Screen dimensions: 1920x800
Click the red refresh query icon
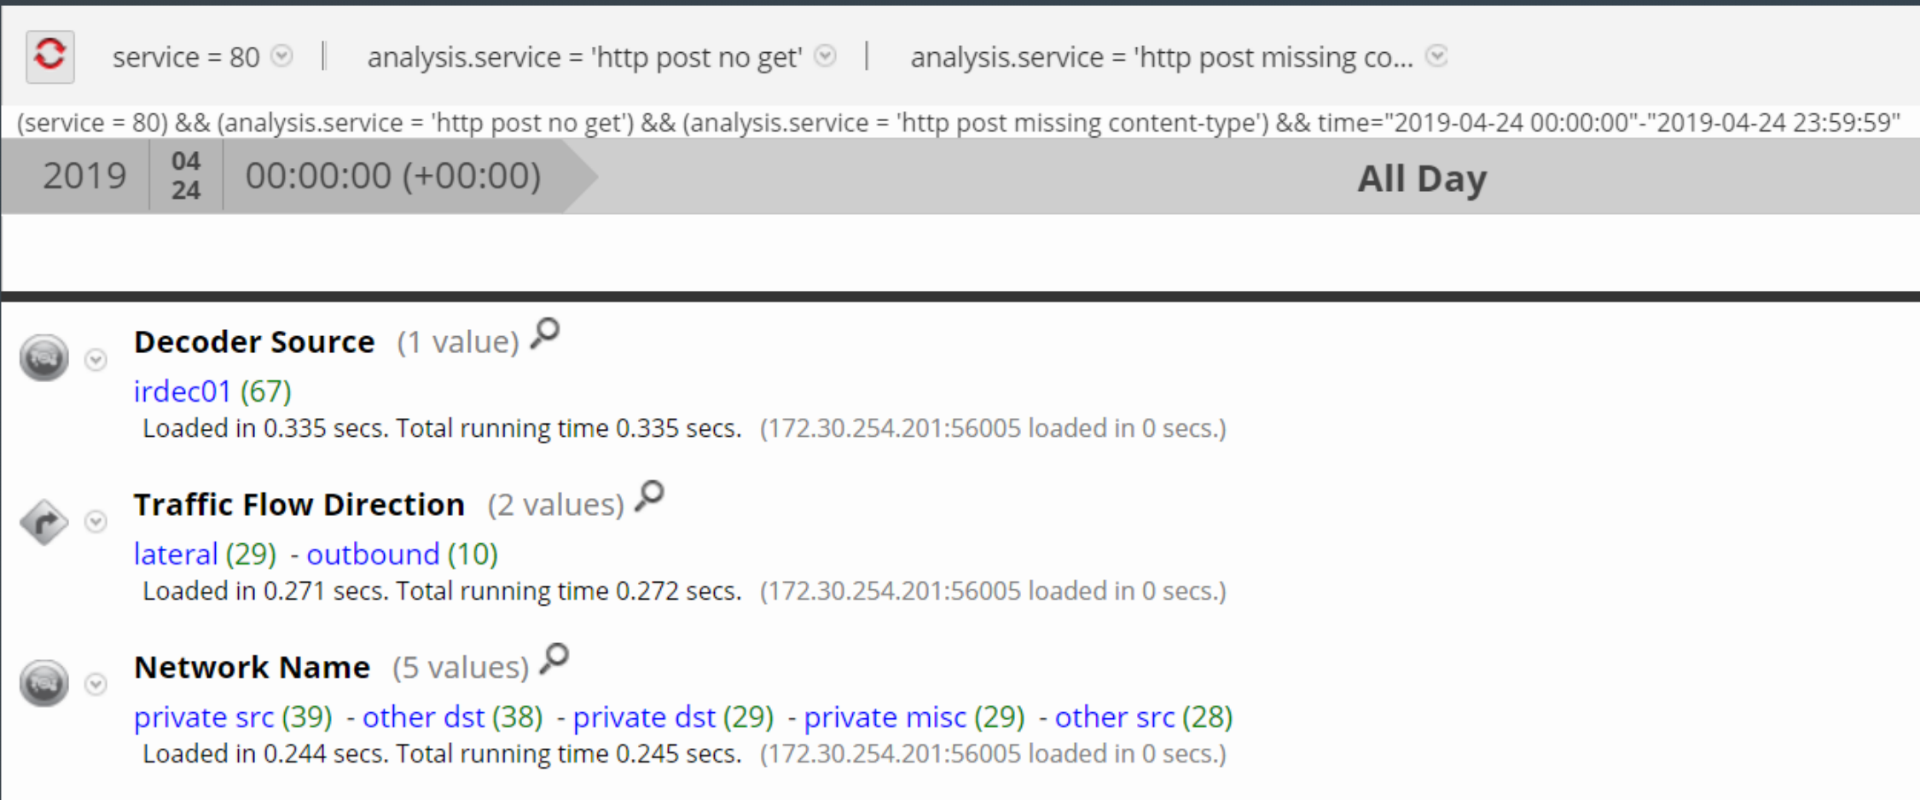[49, 56]
